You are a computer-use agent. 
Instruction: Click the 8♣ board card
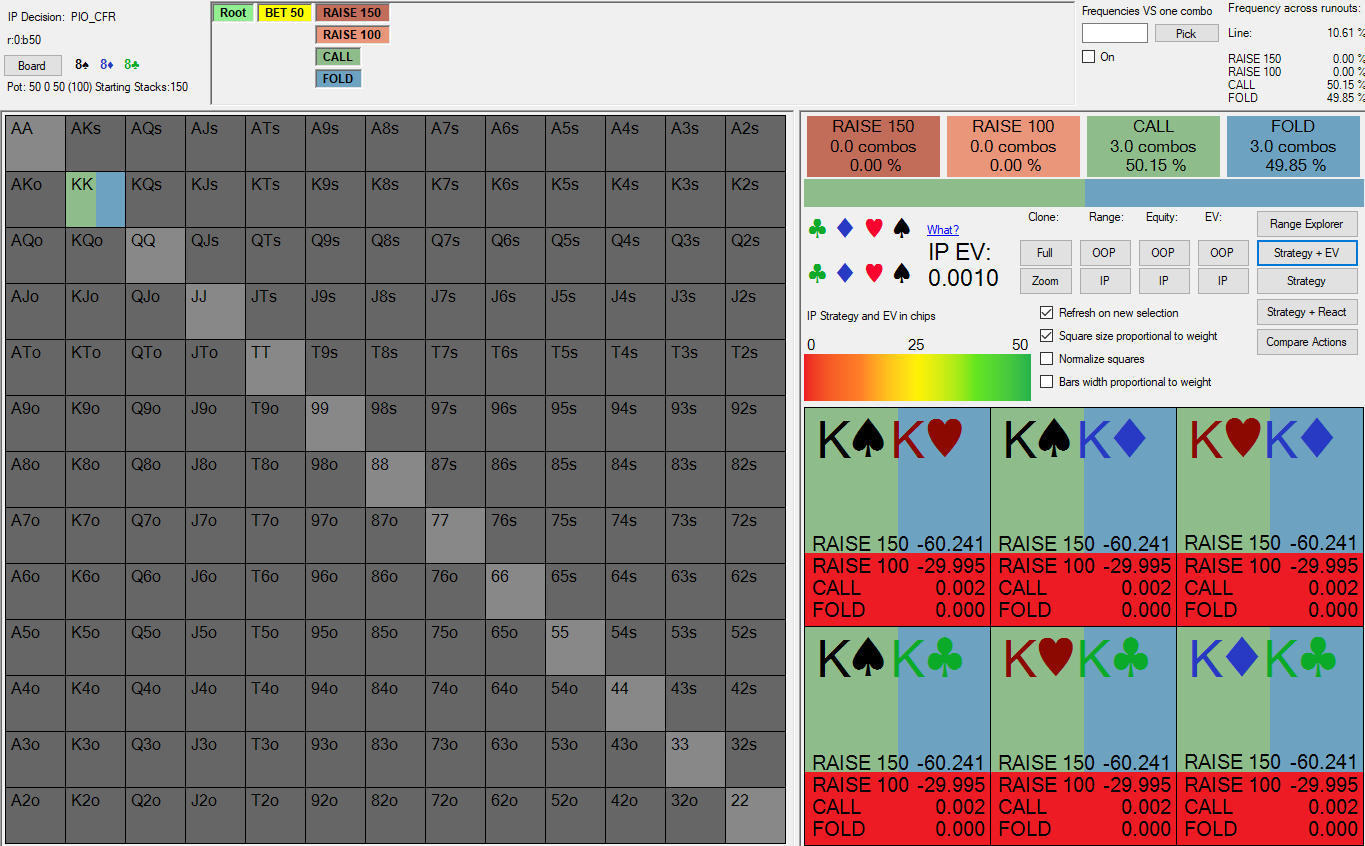(132, 65)
